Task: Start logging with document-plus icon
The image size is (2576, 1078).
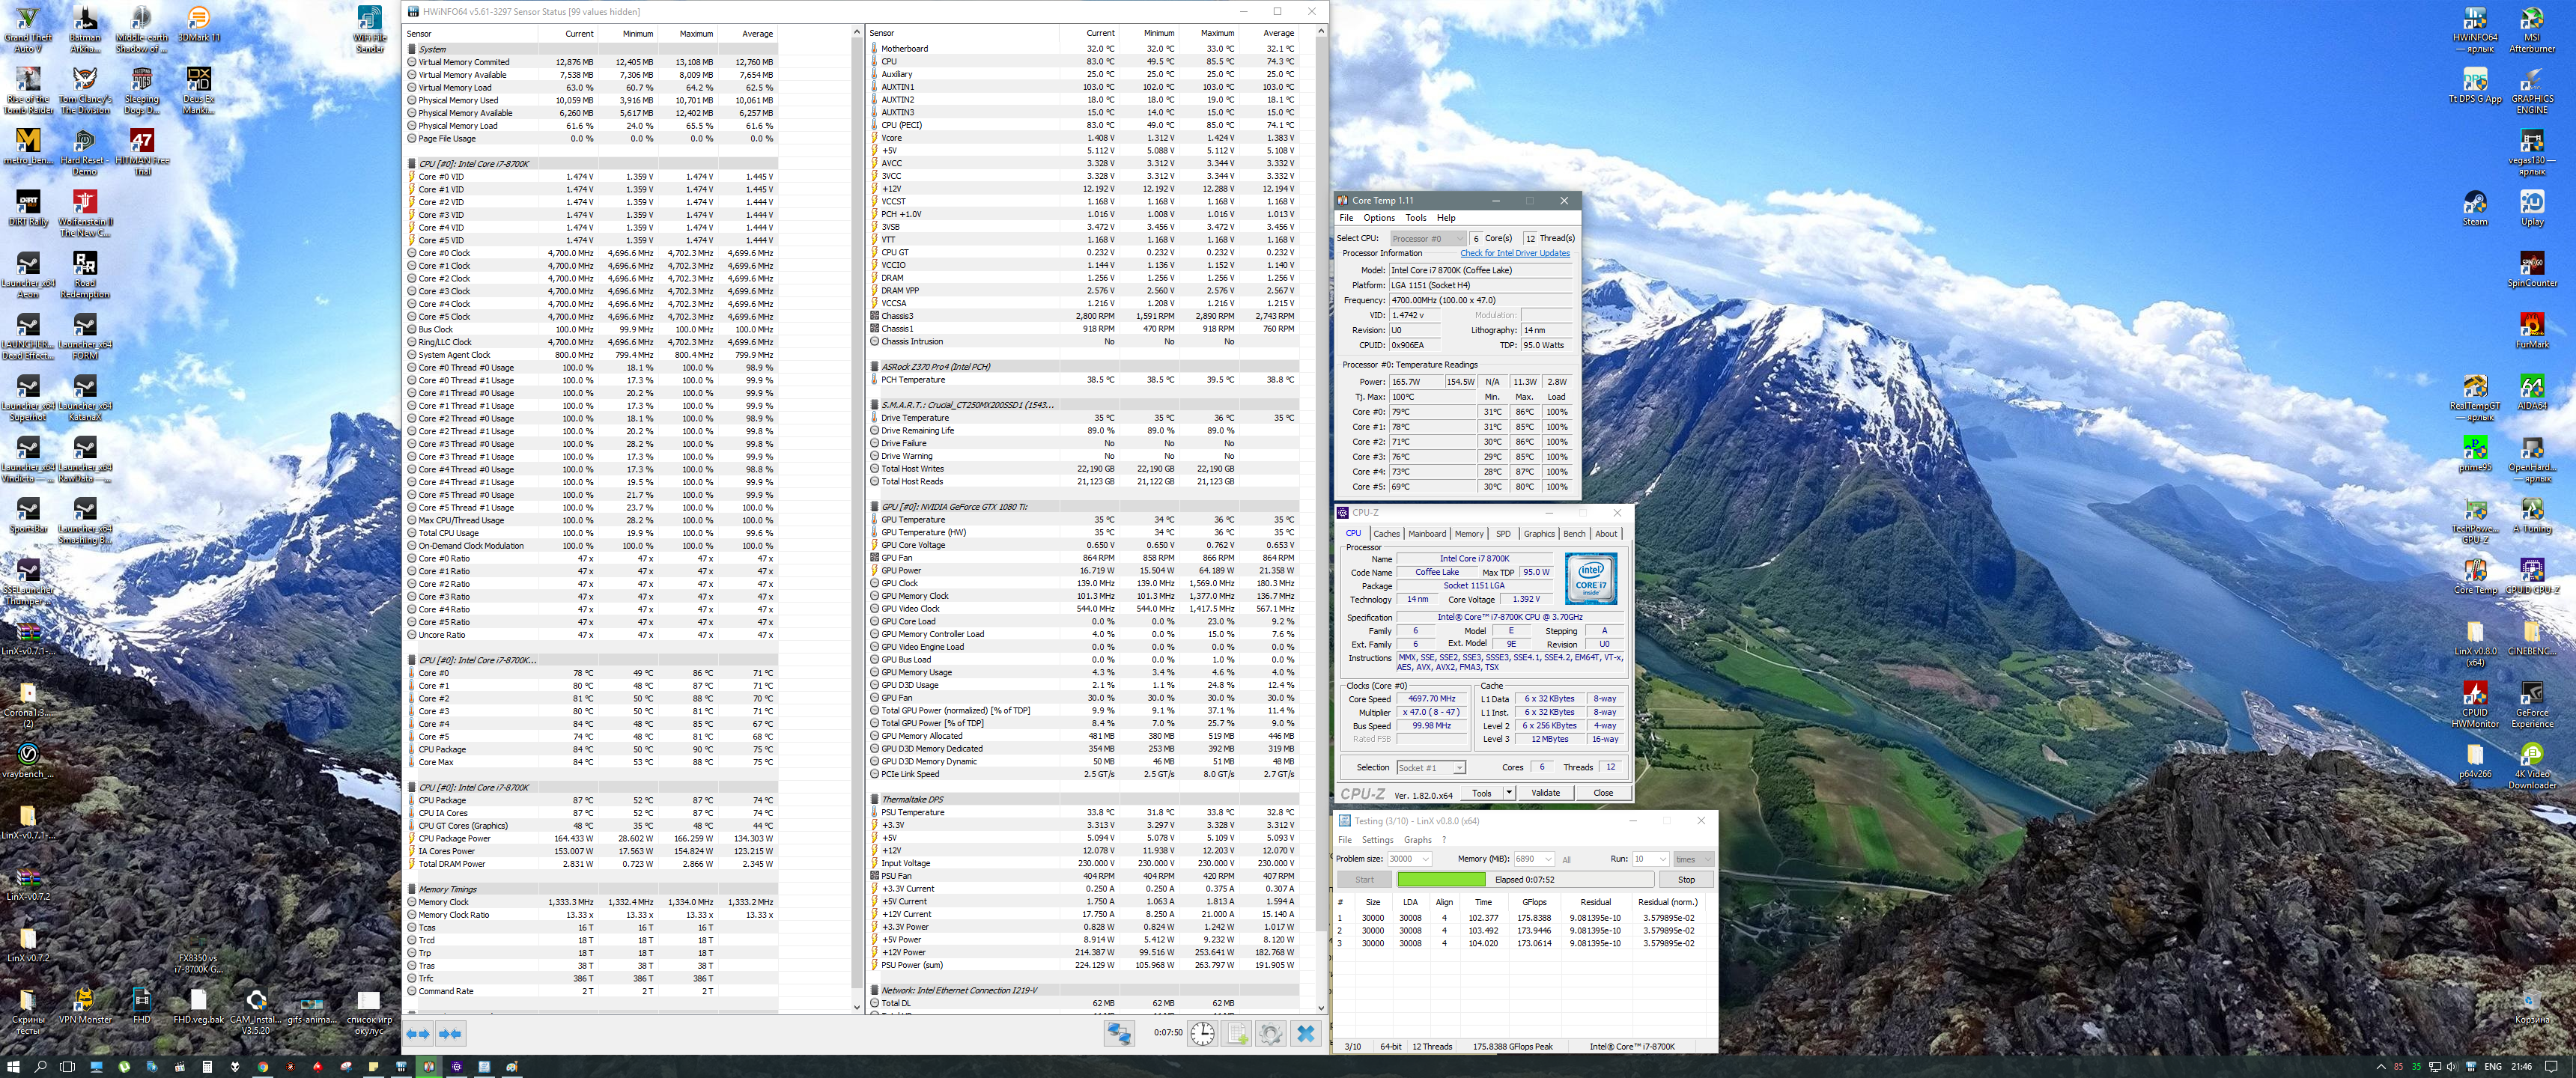Action: pyautogui.click(x=1237, y=1034)
